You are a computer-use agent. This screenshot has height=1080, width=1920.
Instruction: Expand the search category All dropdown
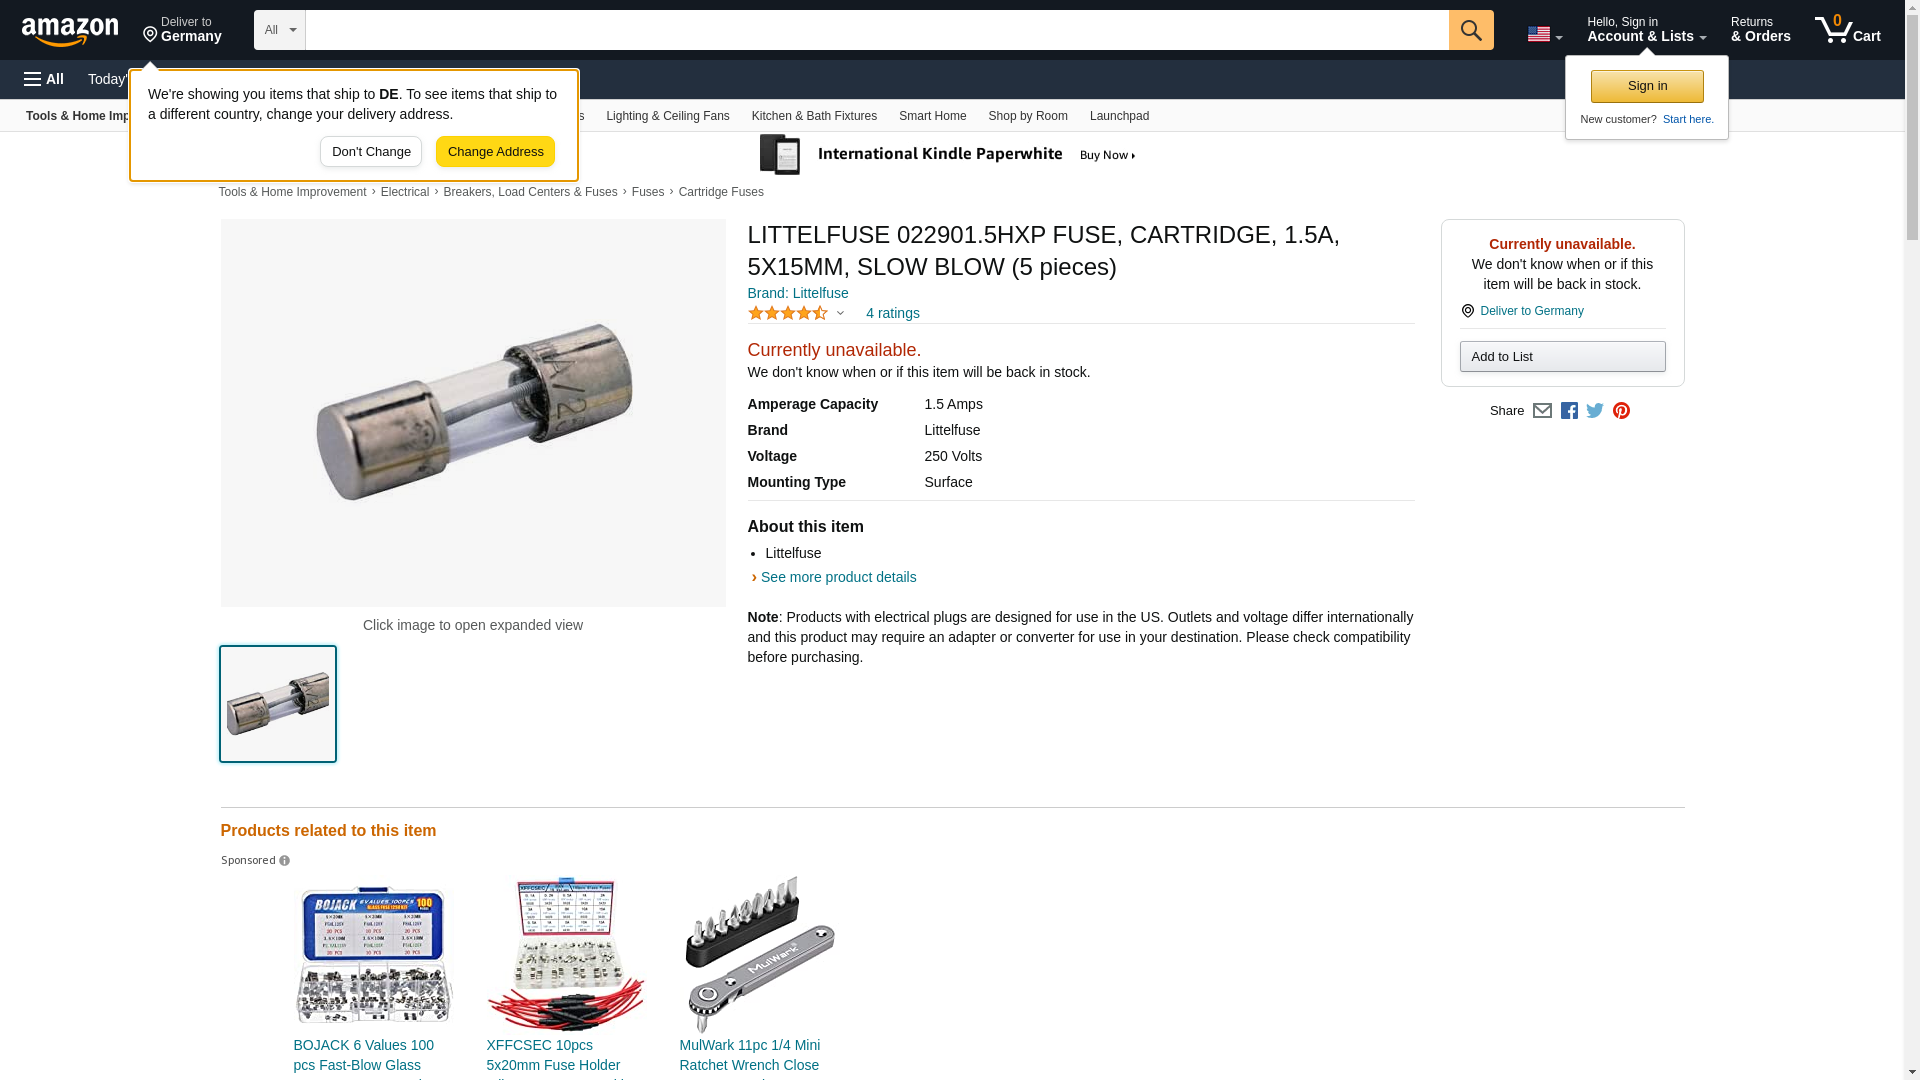(280, 30)
